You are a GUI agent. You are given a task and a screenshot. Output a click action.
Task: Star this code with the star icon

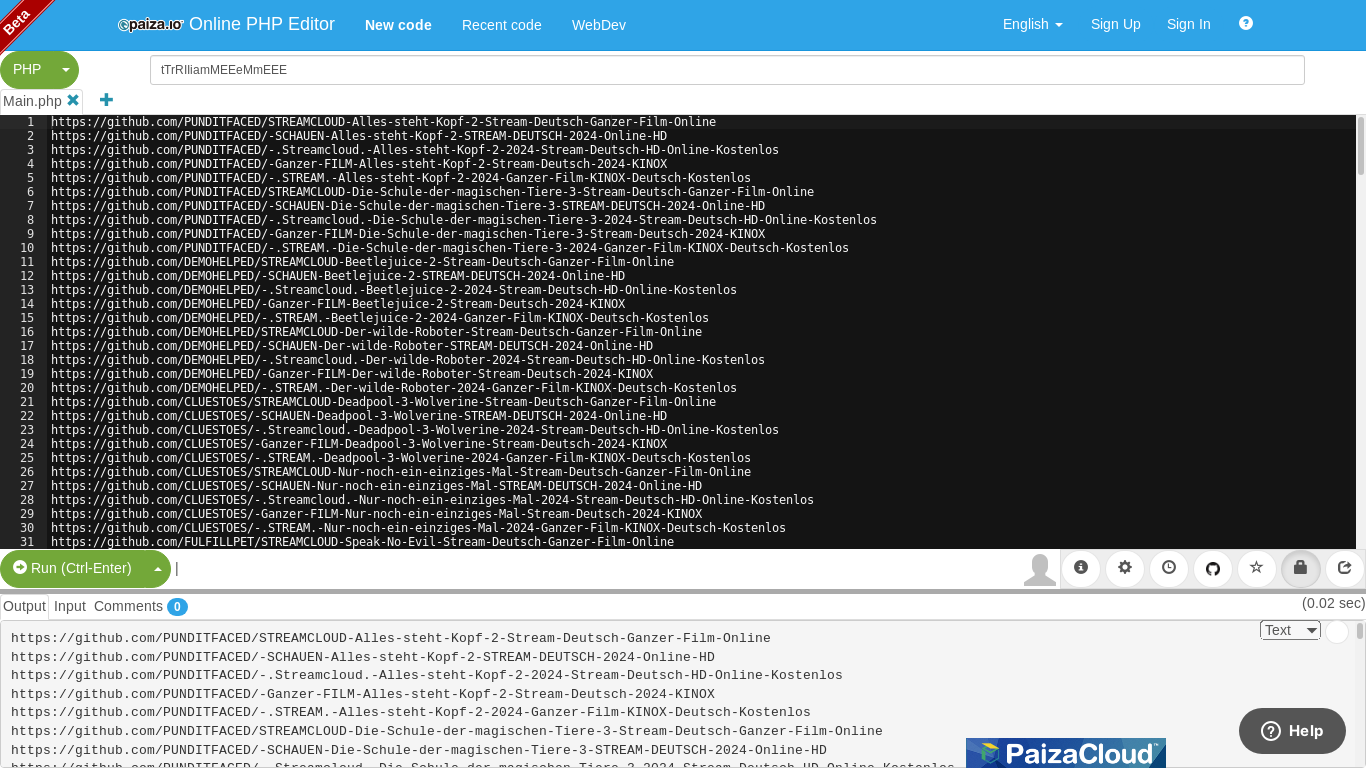(1257, 568)
